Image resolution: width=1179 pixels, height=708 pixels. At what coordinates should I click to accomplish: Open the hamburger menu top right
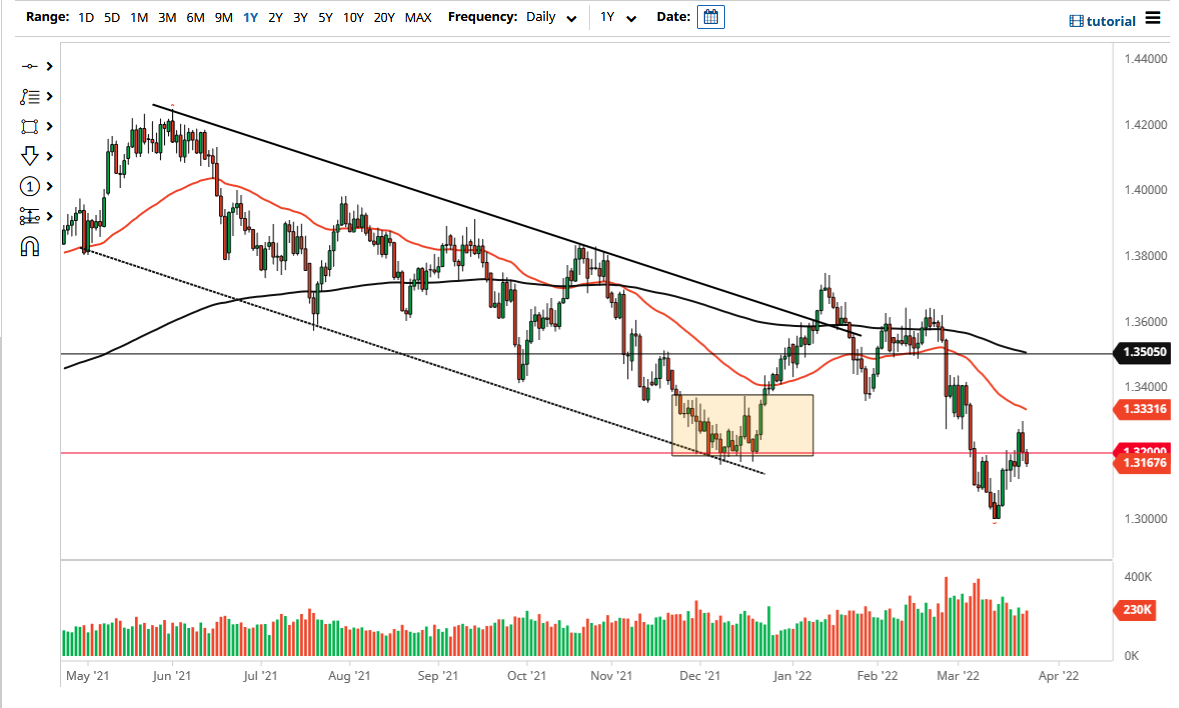coord(1152,20)
